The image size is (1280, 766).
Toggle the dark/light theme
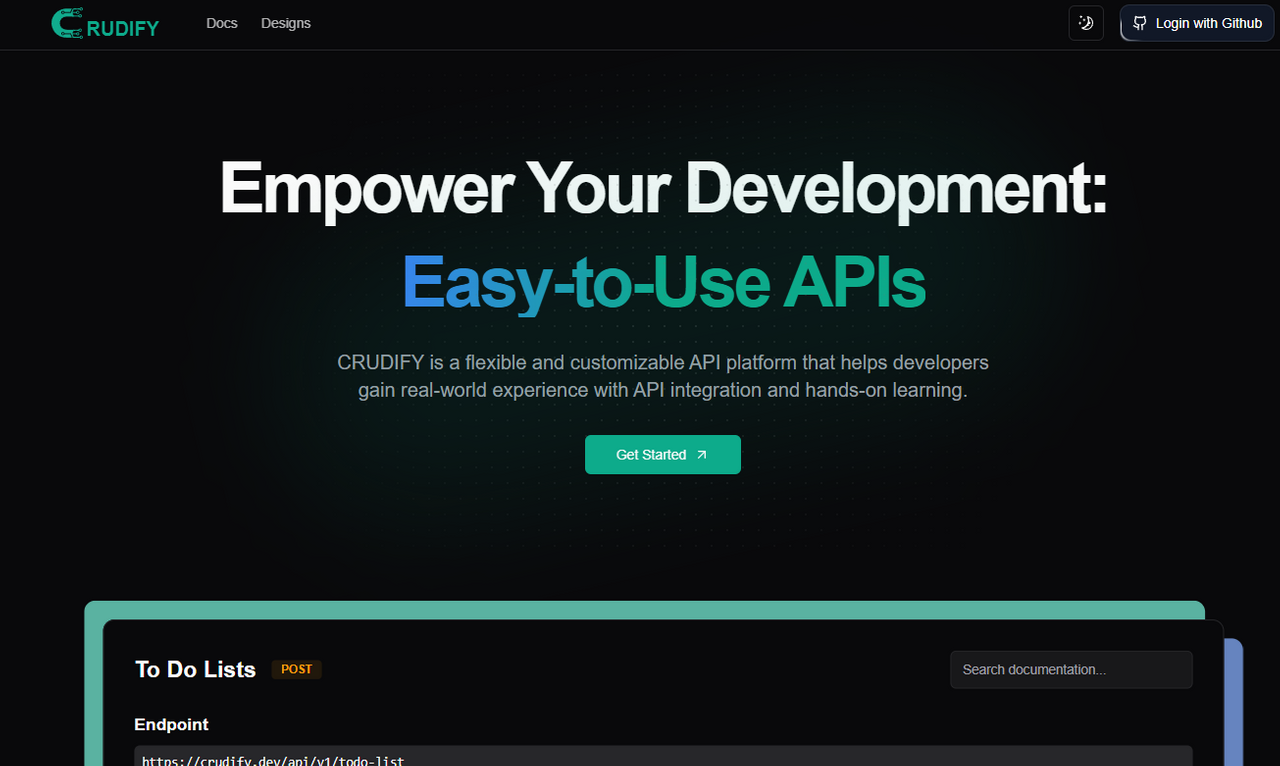tap(1086, 23)
